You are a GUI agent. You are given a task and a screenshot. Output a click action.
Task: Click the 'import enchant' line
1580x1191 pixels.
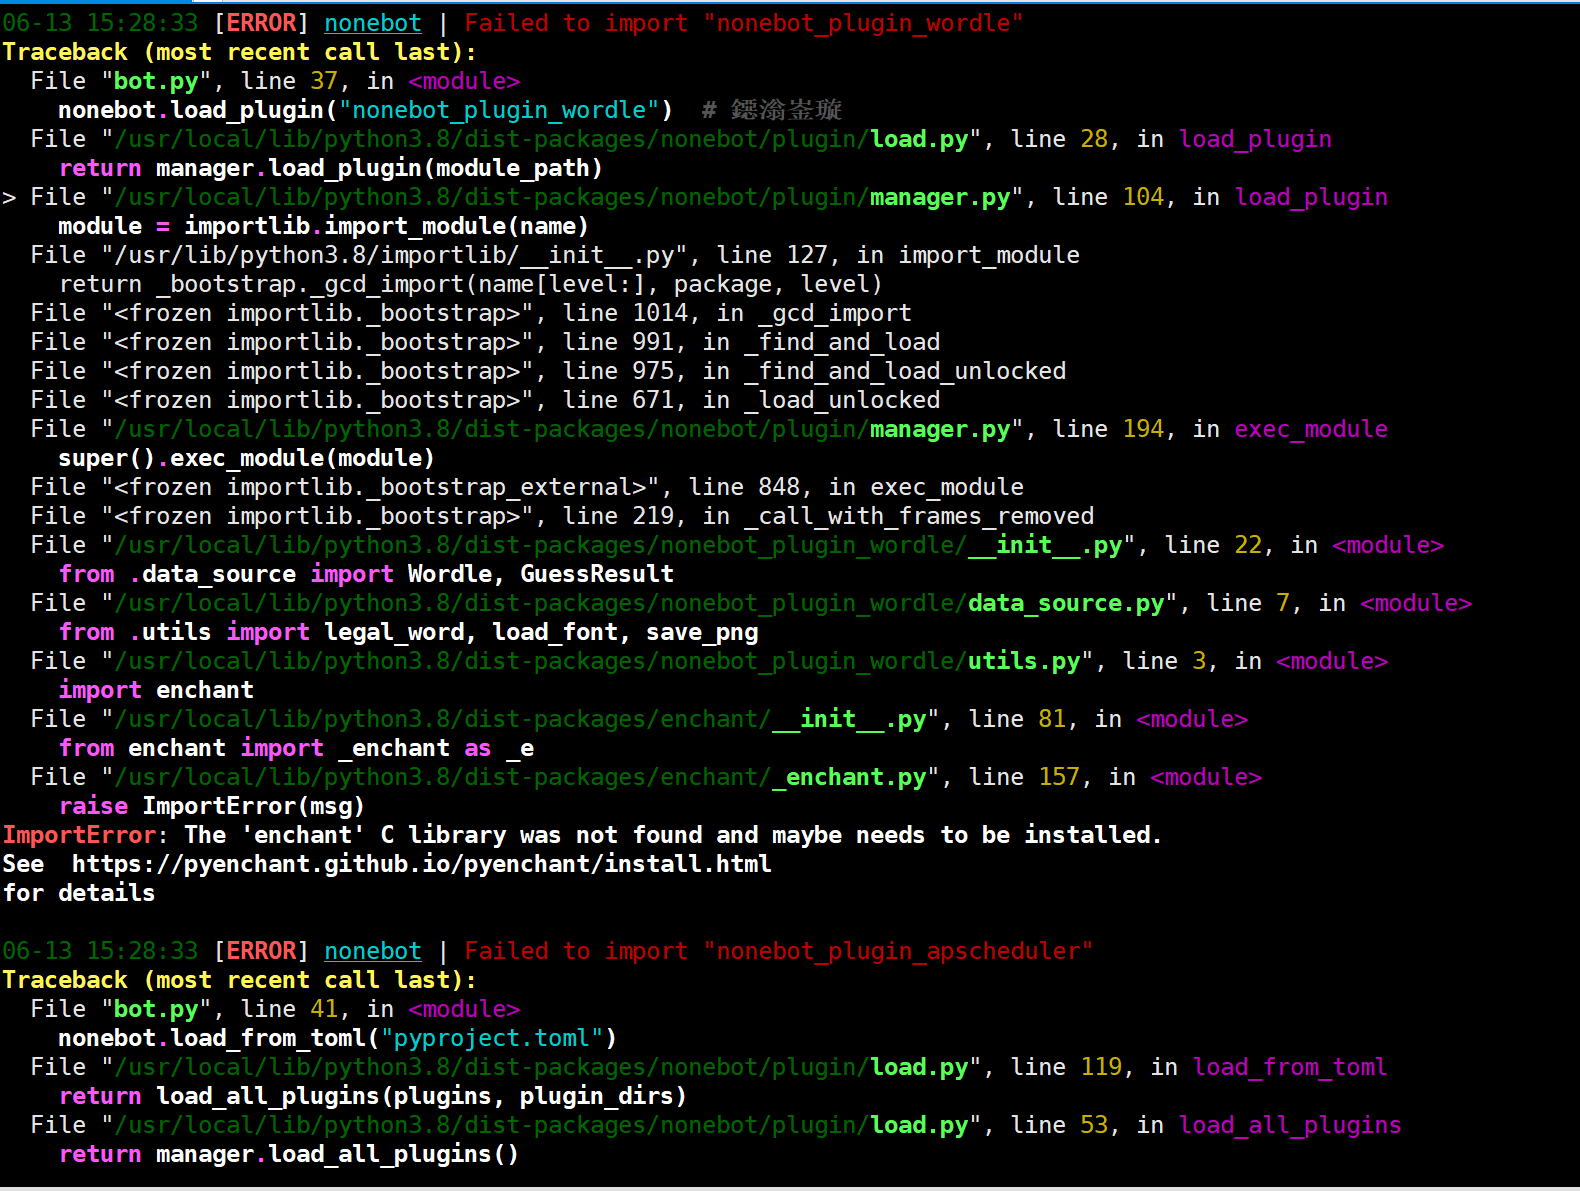pos(156,690)
